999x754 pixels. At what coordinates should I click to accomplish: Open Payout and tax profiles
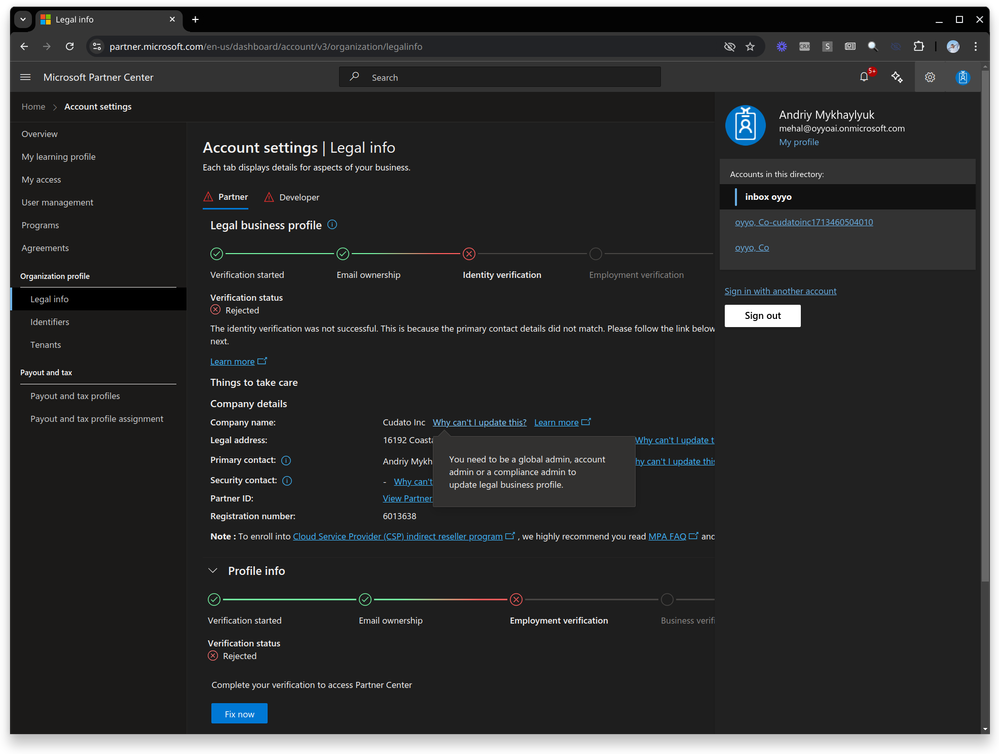point(75,396)
